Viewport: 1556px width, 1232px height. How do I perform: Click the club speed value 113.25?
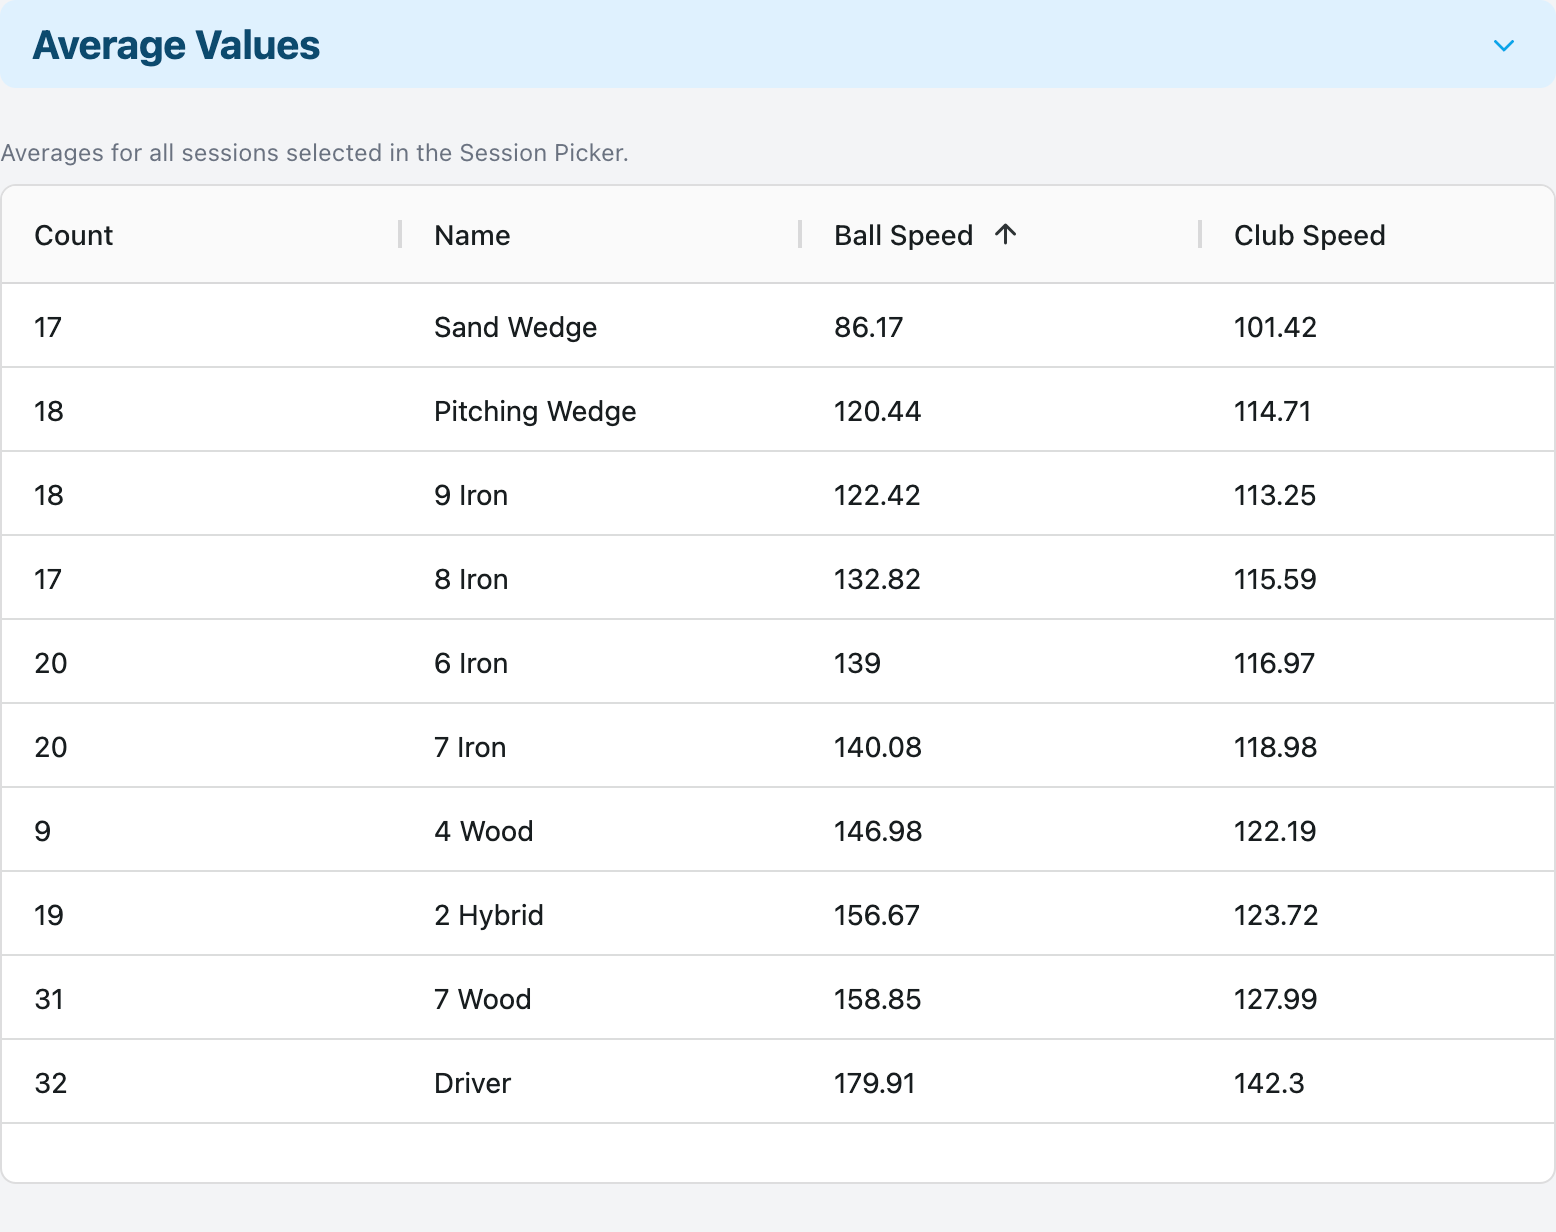(x=1275, y=495)
